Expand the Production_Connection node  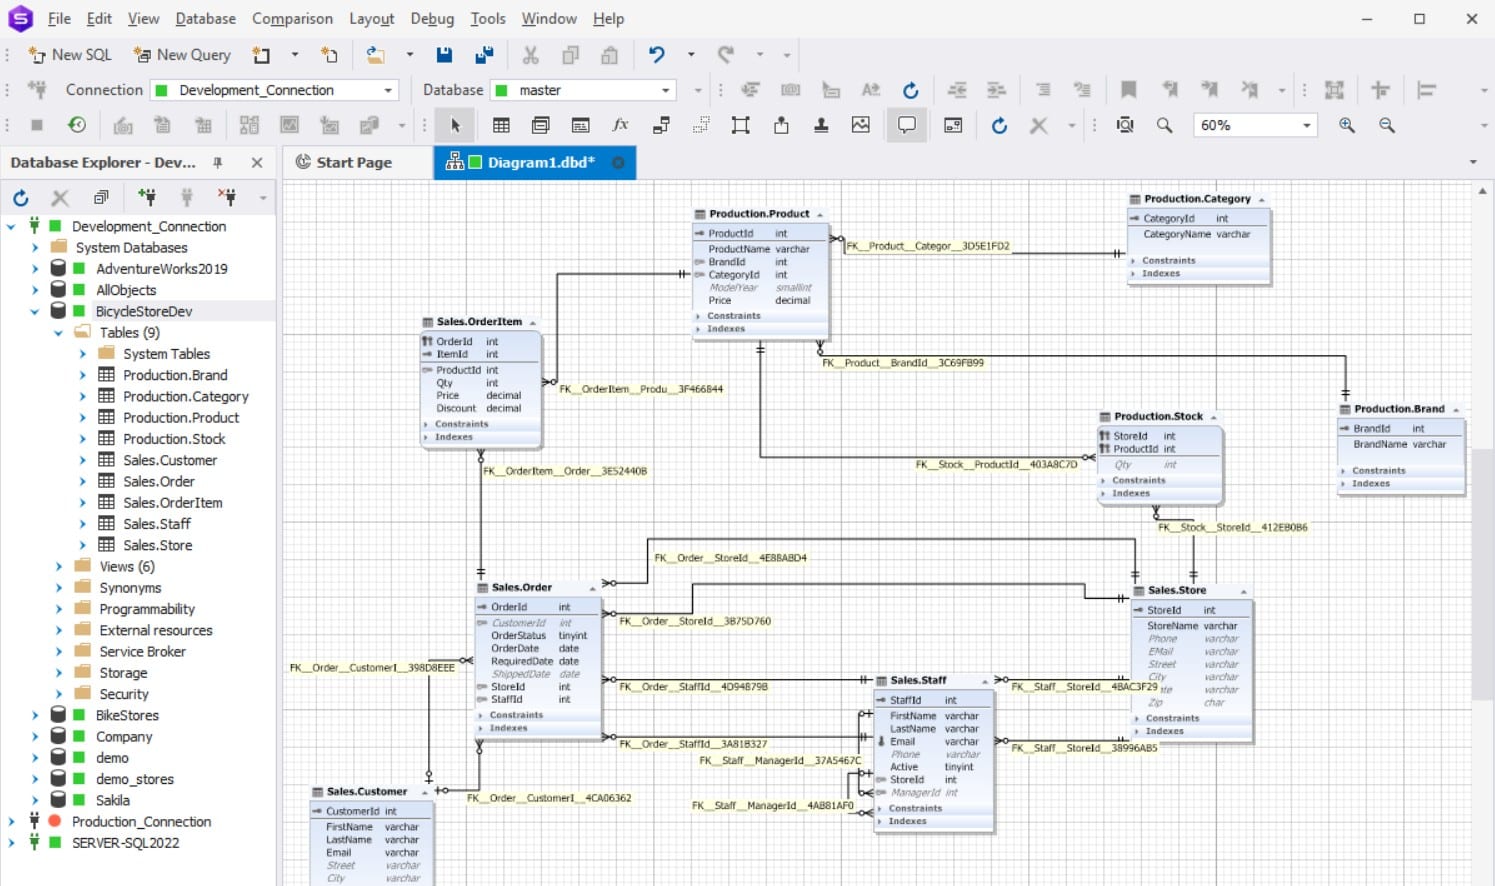click(x=11, y=821)
